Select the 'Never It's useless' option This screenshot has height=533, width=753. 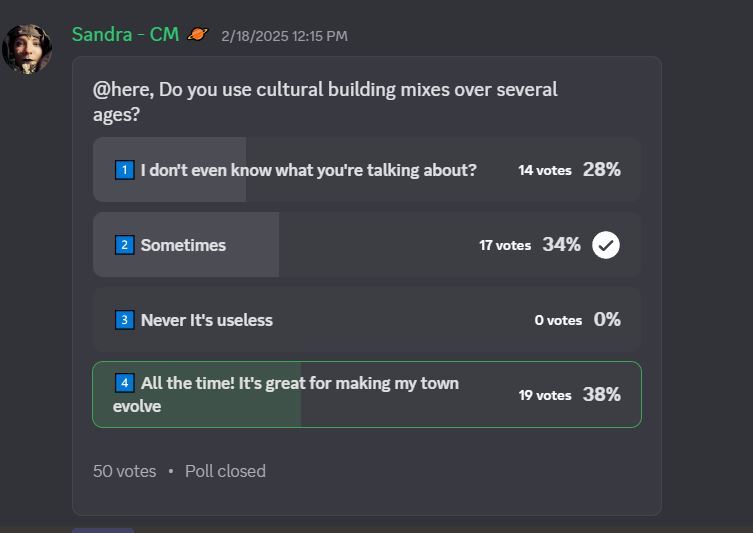[367, 320]
